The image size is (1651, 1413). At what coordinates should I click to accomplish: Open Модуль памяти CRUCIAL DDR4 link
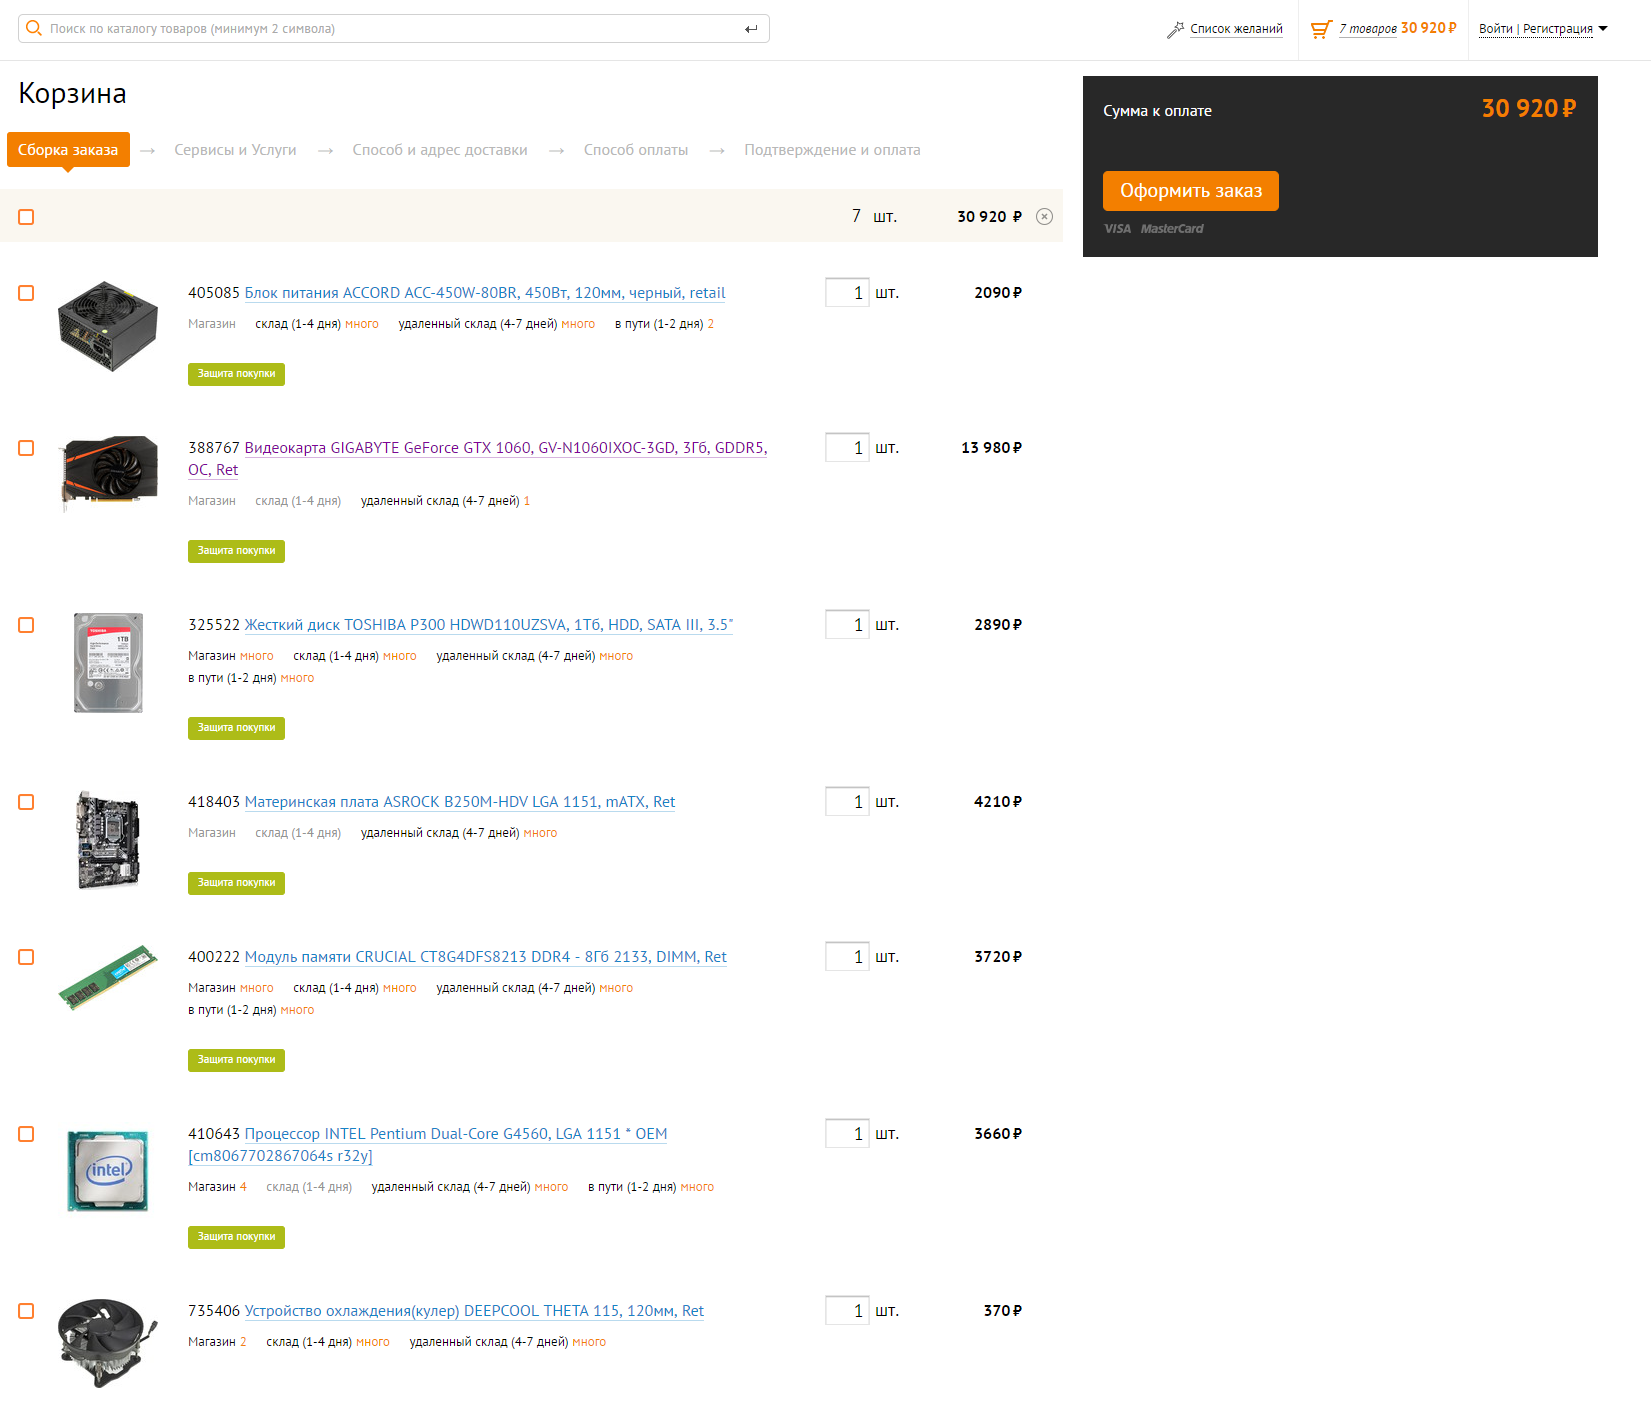[486, 957]
